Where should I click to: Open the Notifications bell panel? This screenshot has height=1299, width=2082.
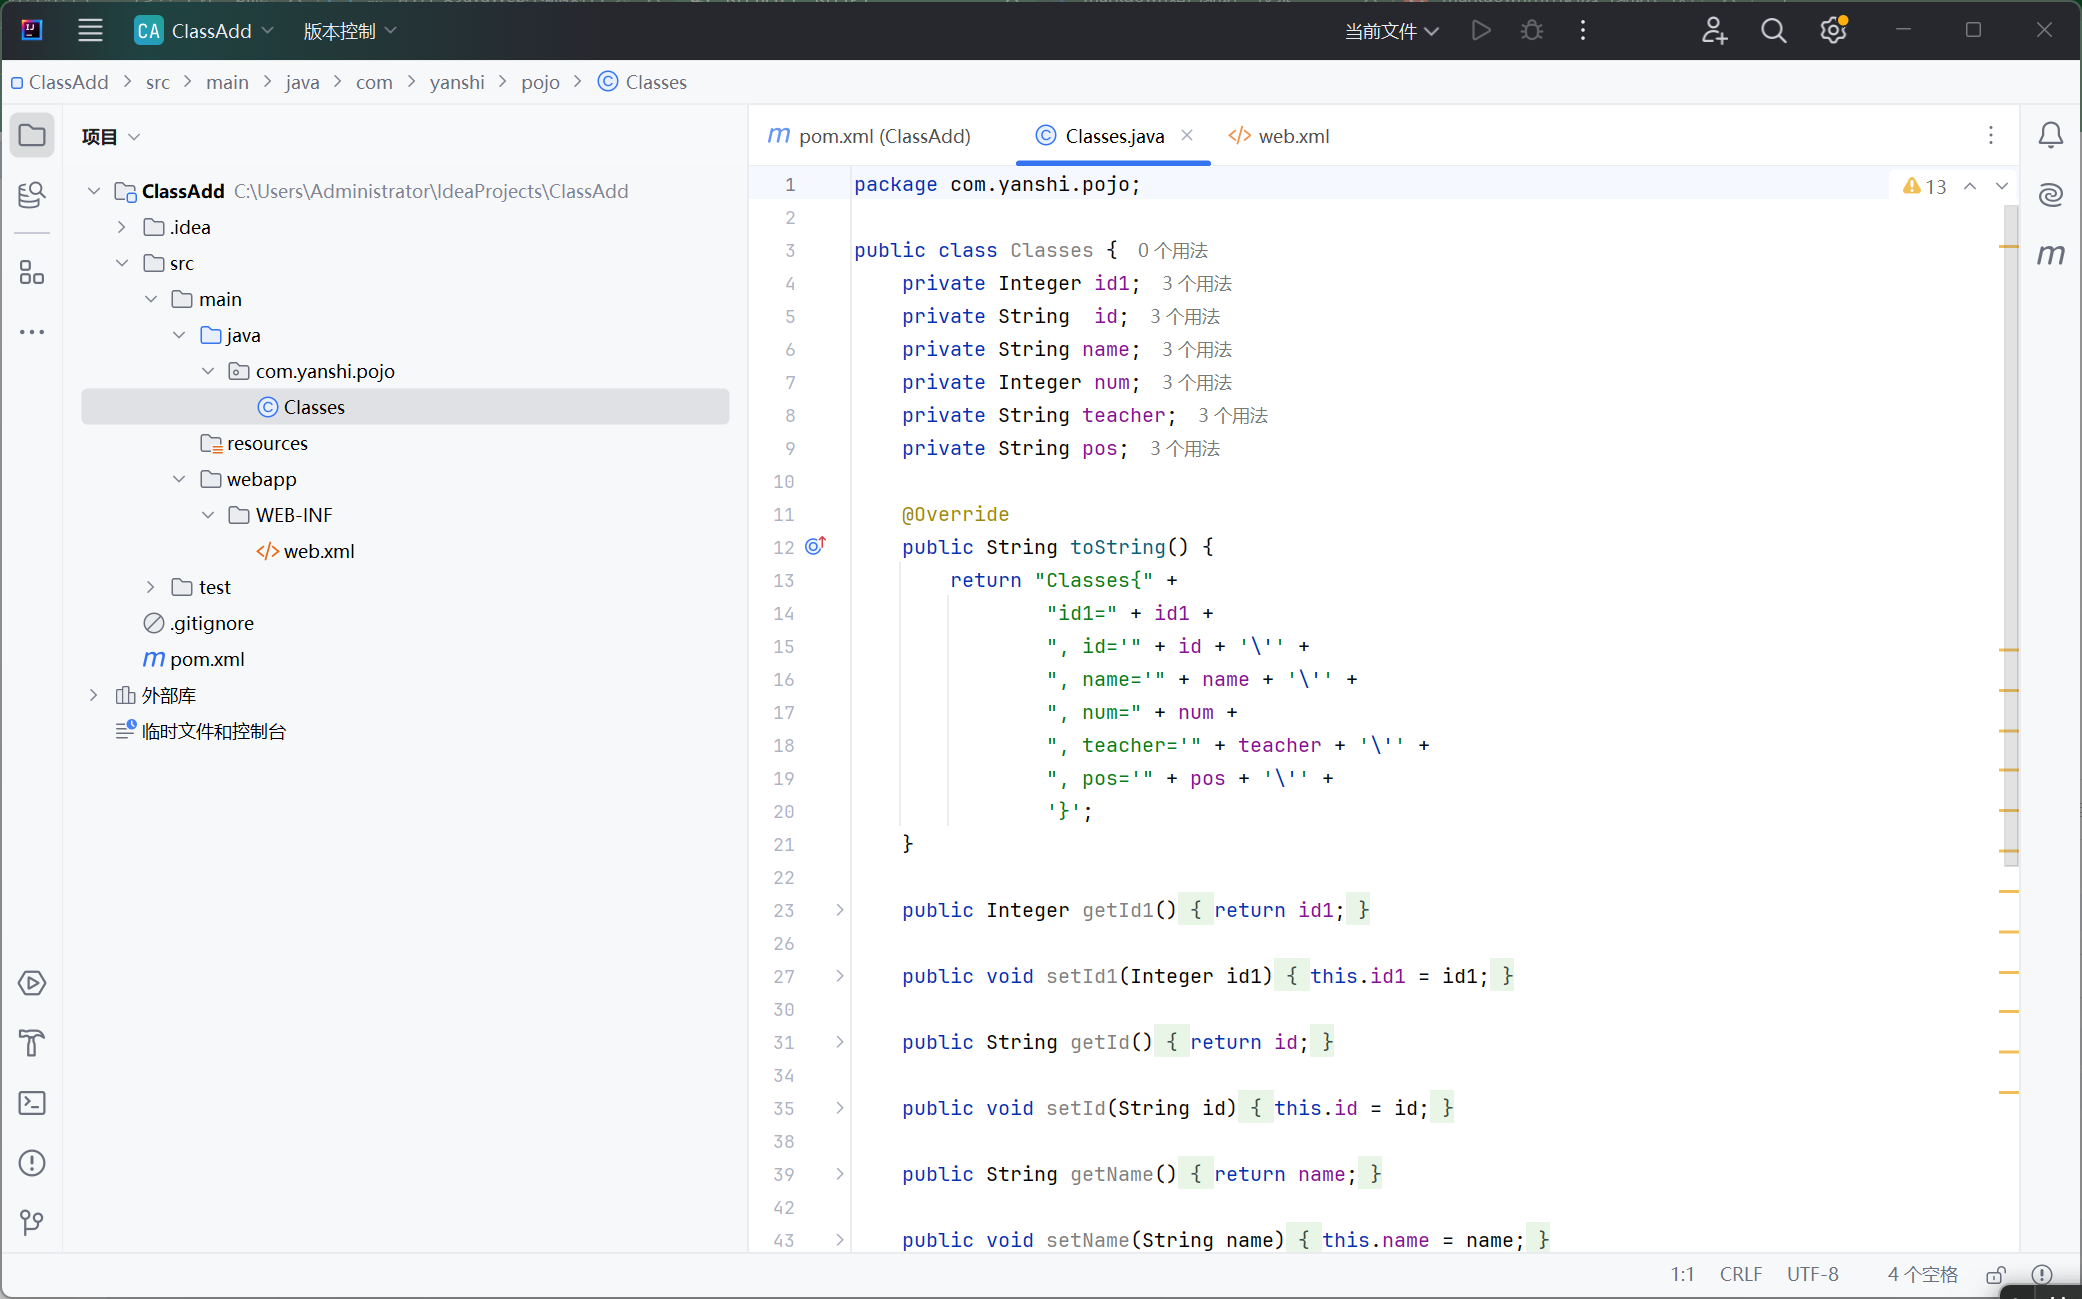[x=2050, y=135]
